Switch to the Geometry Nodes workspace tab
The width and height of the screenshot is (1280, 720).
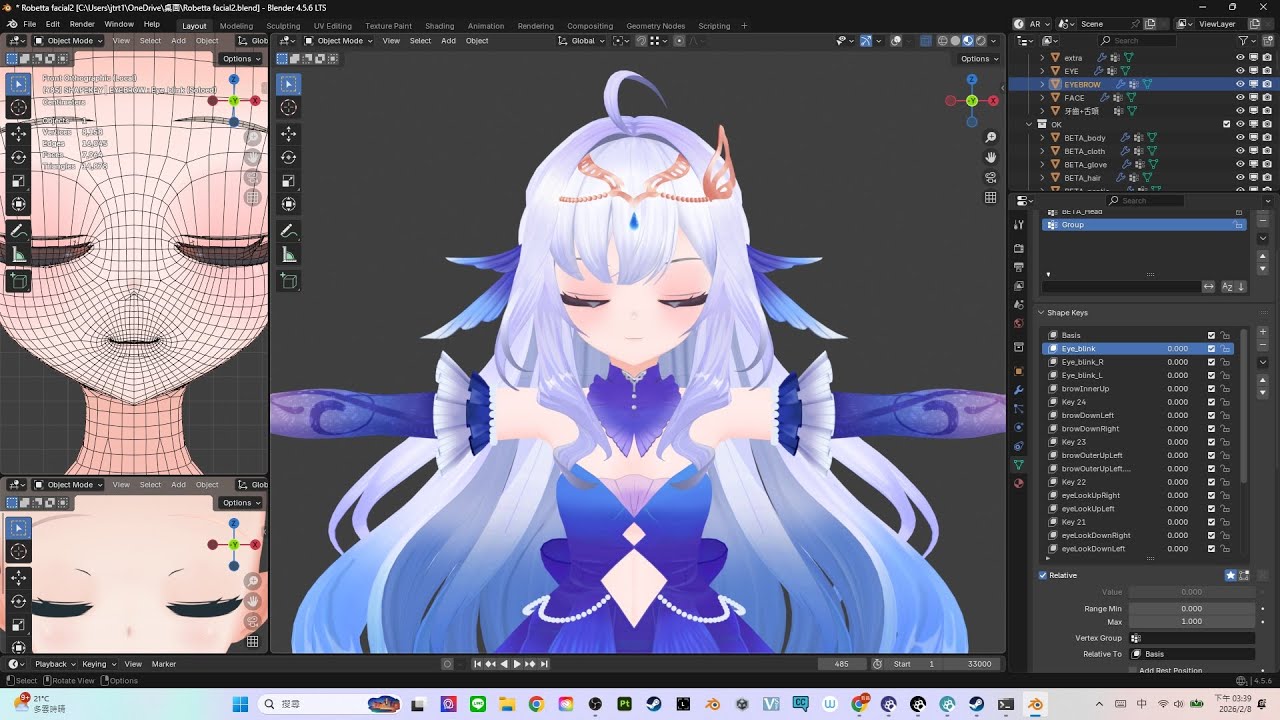[655, 26]
